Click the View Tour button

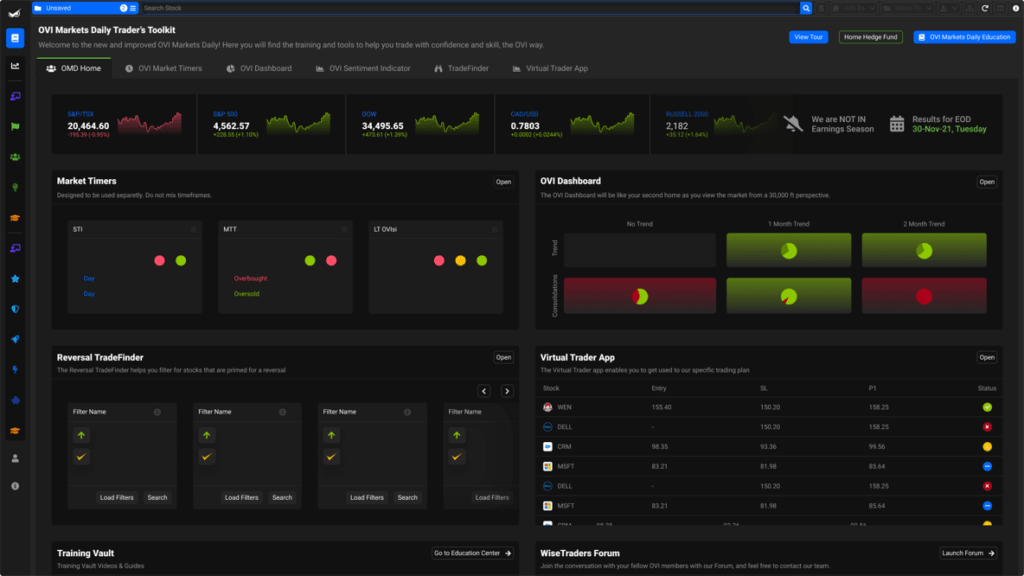point(808,37)
